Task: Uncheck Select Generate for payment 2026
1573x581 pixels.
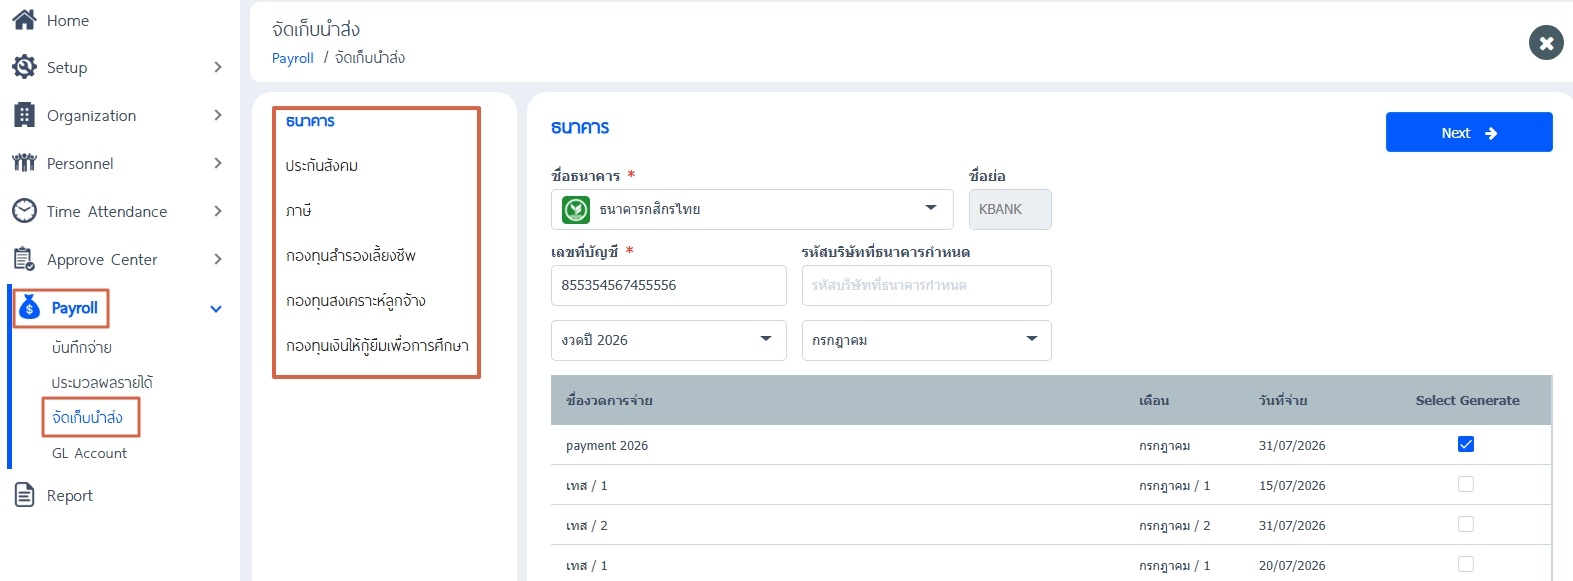Action: [x=1466, y=444]
